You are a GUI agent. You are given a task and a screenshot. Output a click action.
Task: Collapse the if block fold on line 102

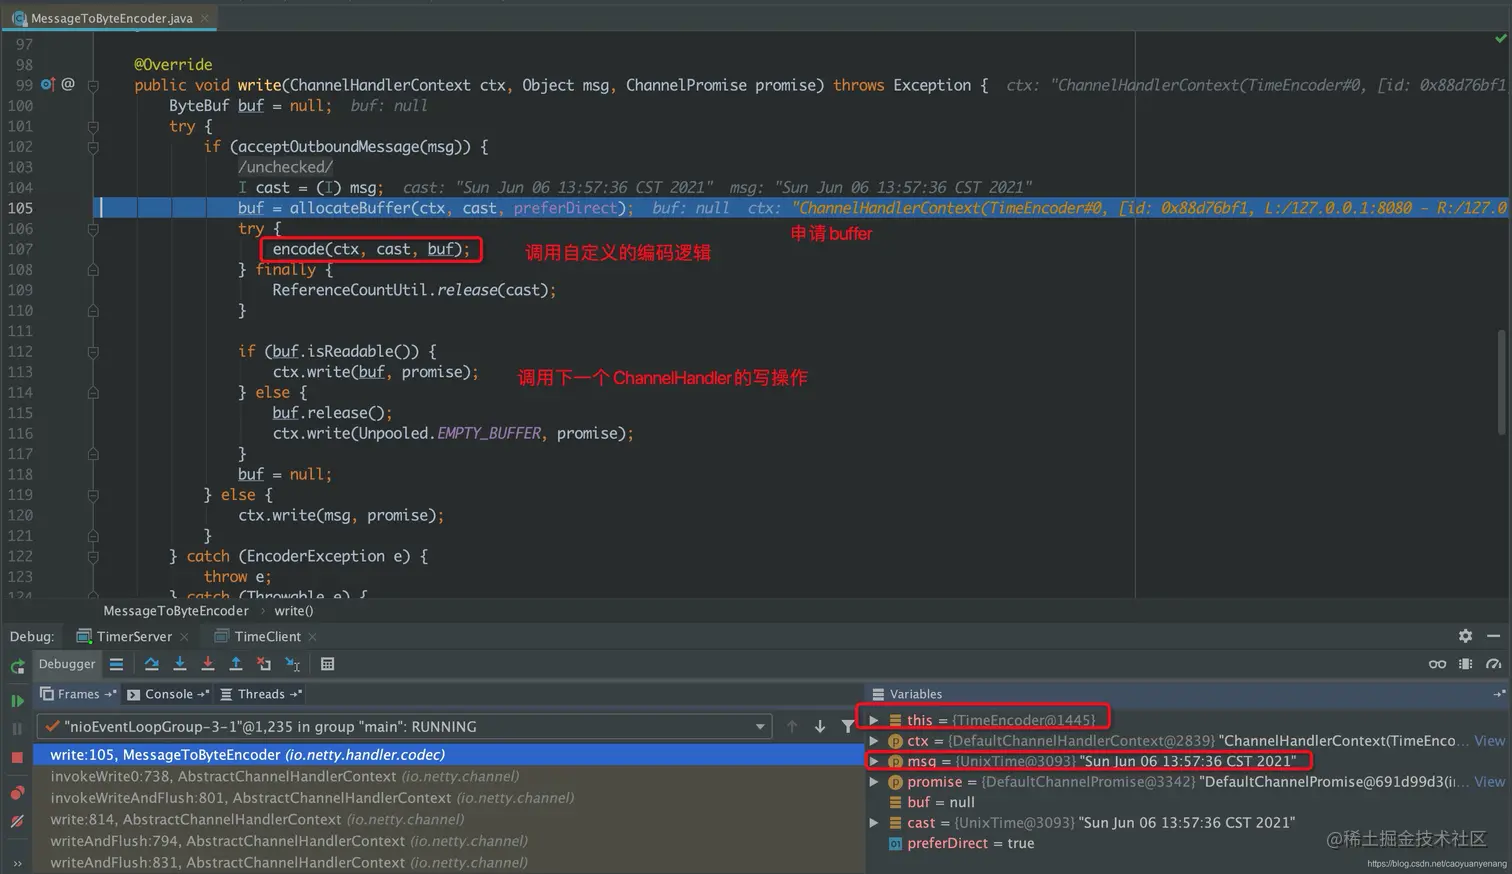[93, 147]
